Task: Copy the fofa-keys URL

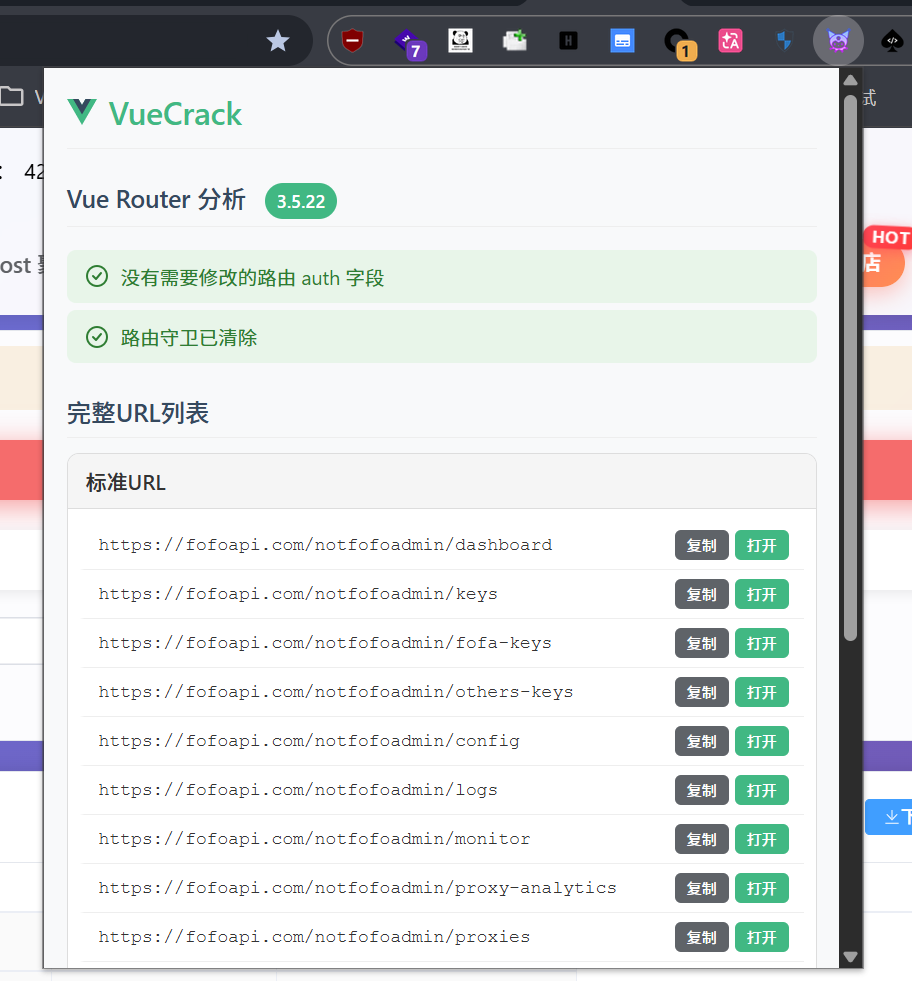Action: click(x=701, y=643)
